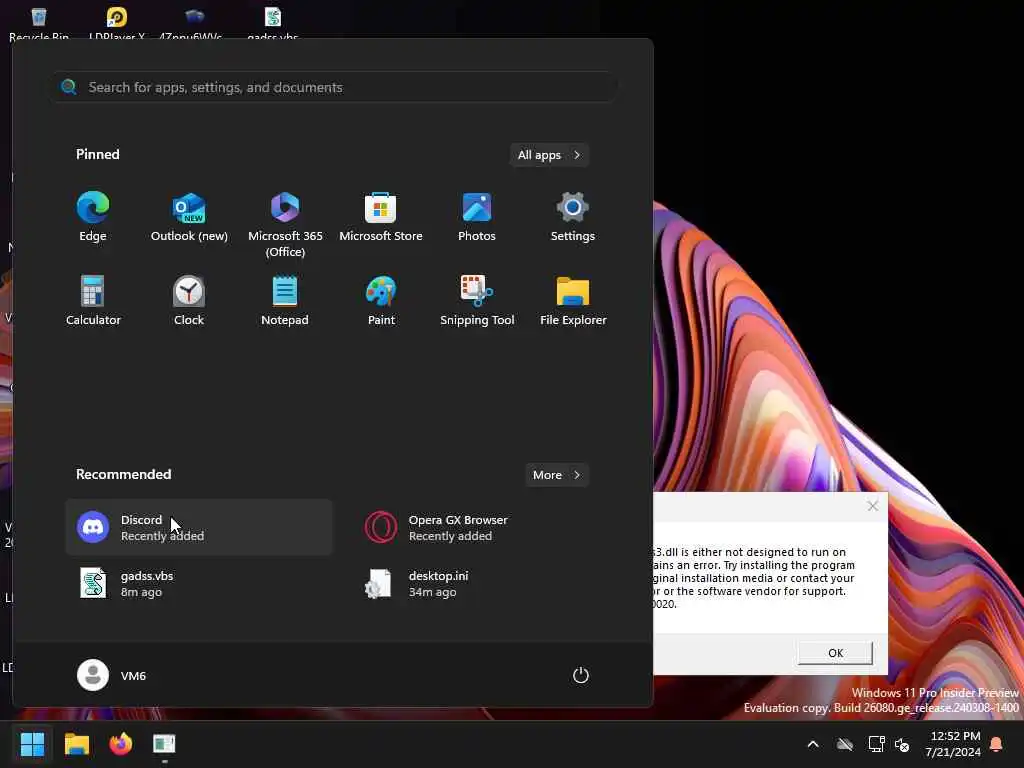The height and width of the screenshot is (768, 1024).
Task: Open the network display tray icon
Action: point(876,744)
